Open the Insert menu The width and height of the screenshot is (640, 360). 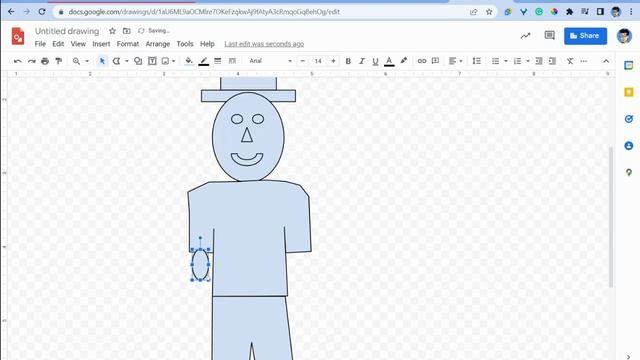click(101, 44)
